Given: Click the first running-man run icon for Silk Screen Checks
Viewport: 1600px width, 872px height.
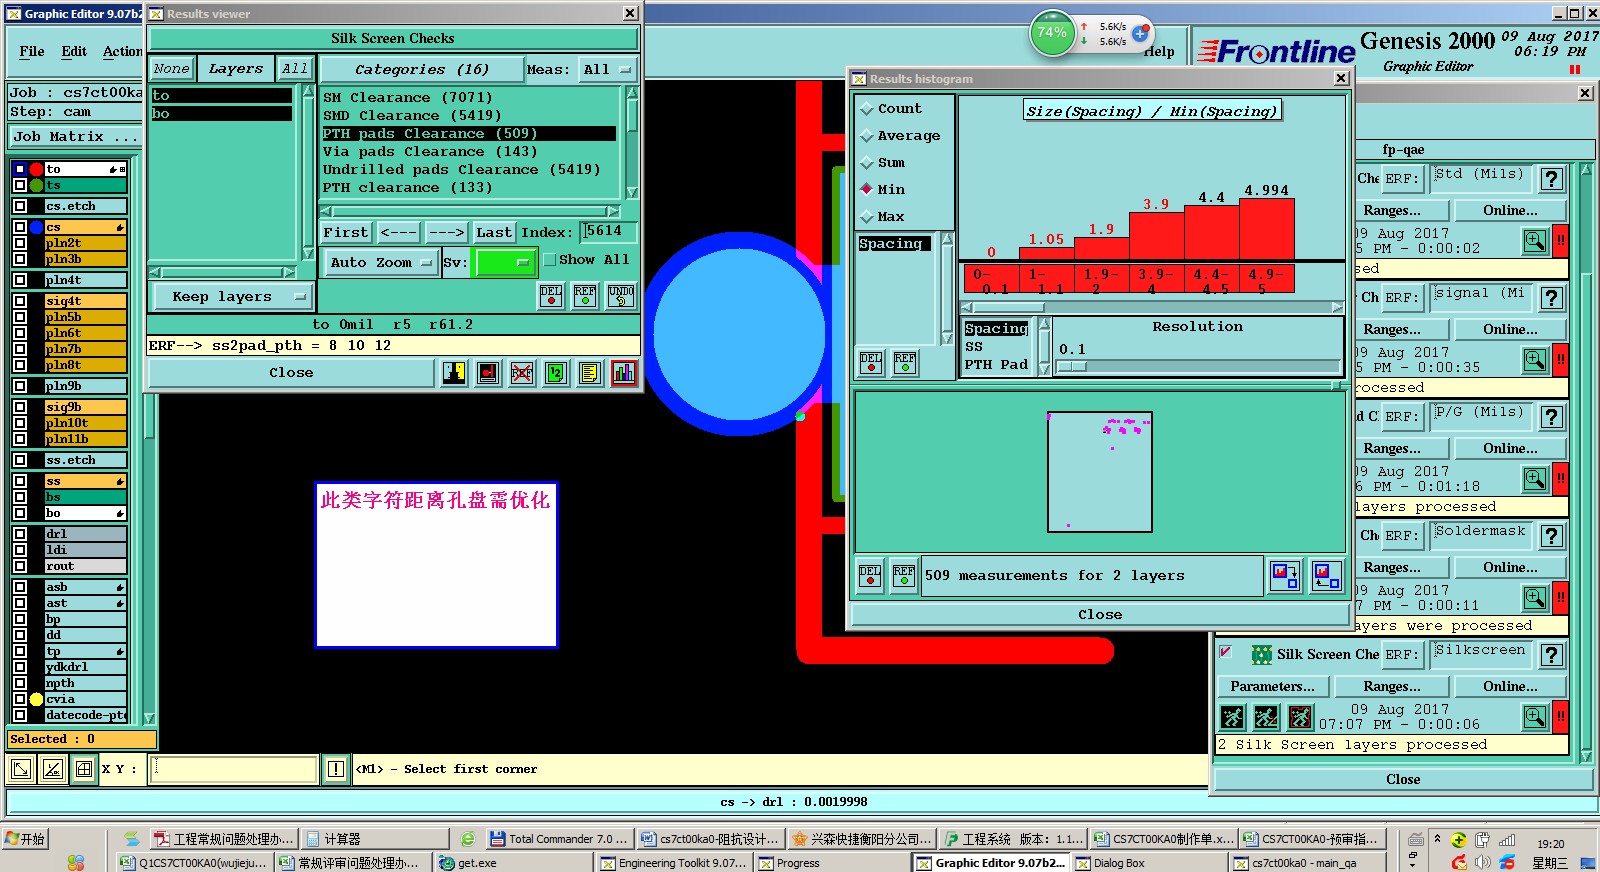Looking at the screenshot, I should [x=1233, y=717].
